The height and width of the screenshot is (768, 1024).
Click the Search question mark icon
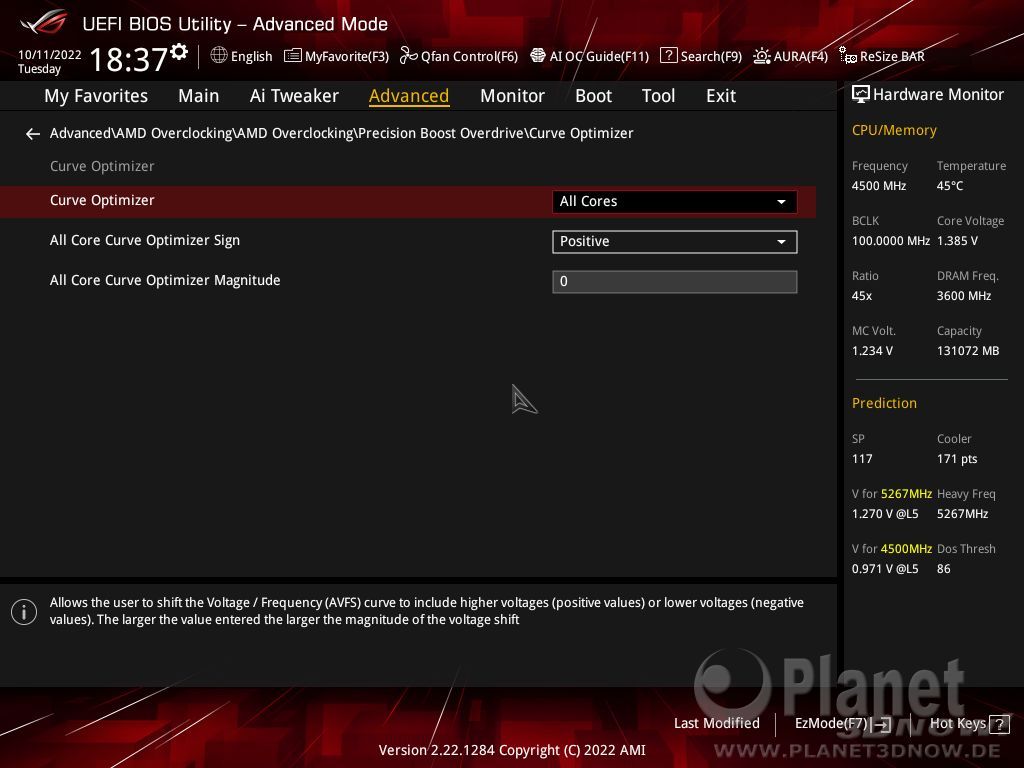coord(669,56)
